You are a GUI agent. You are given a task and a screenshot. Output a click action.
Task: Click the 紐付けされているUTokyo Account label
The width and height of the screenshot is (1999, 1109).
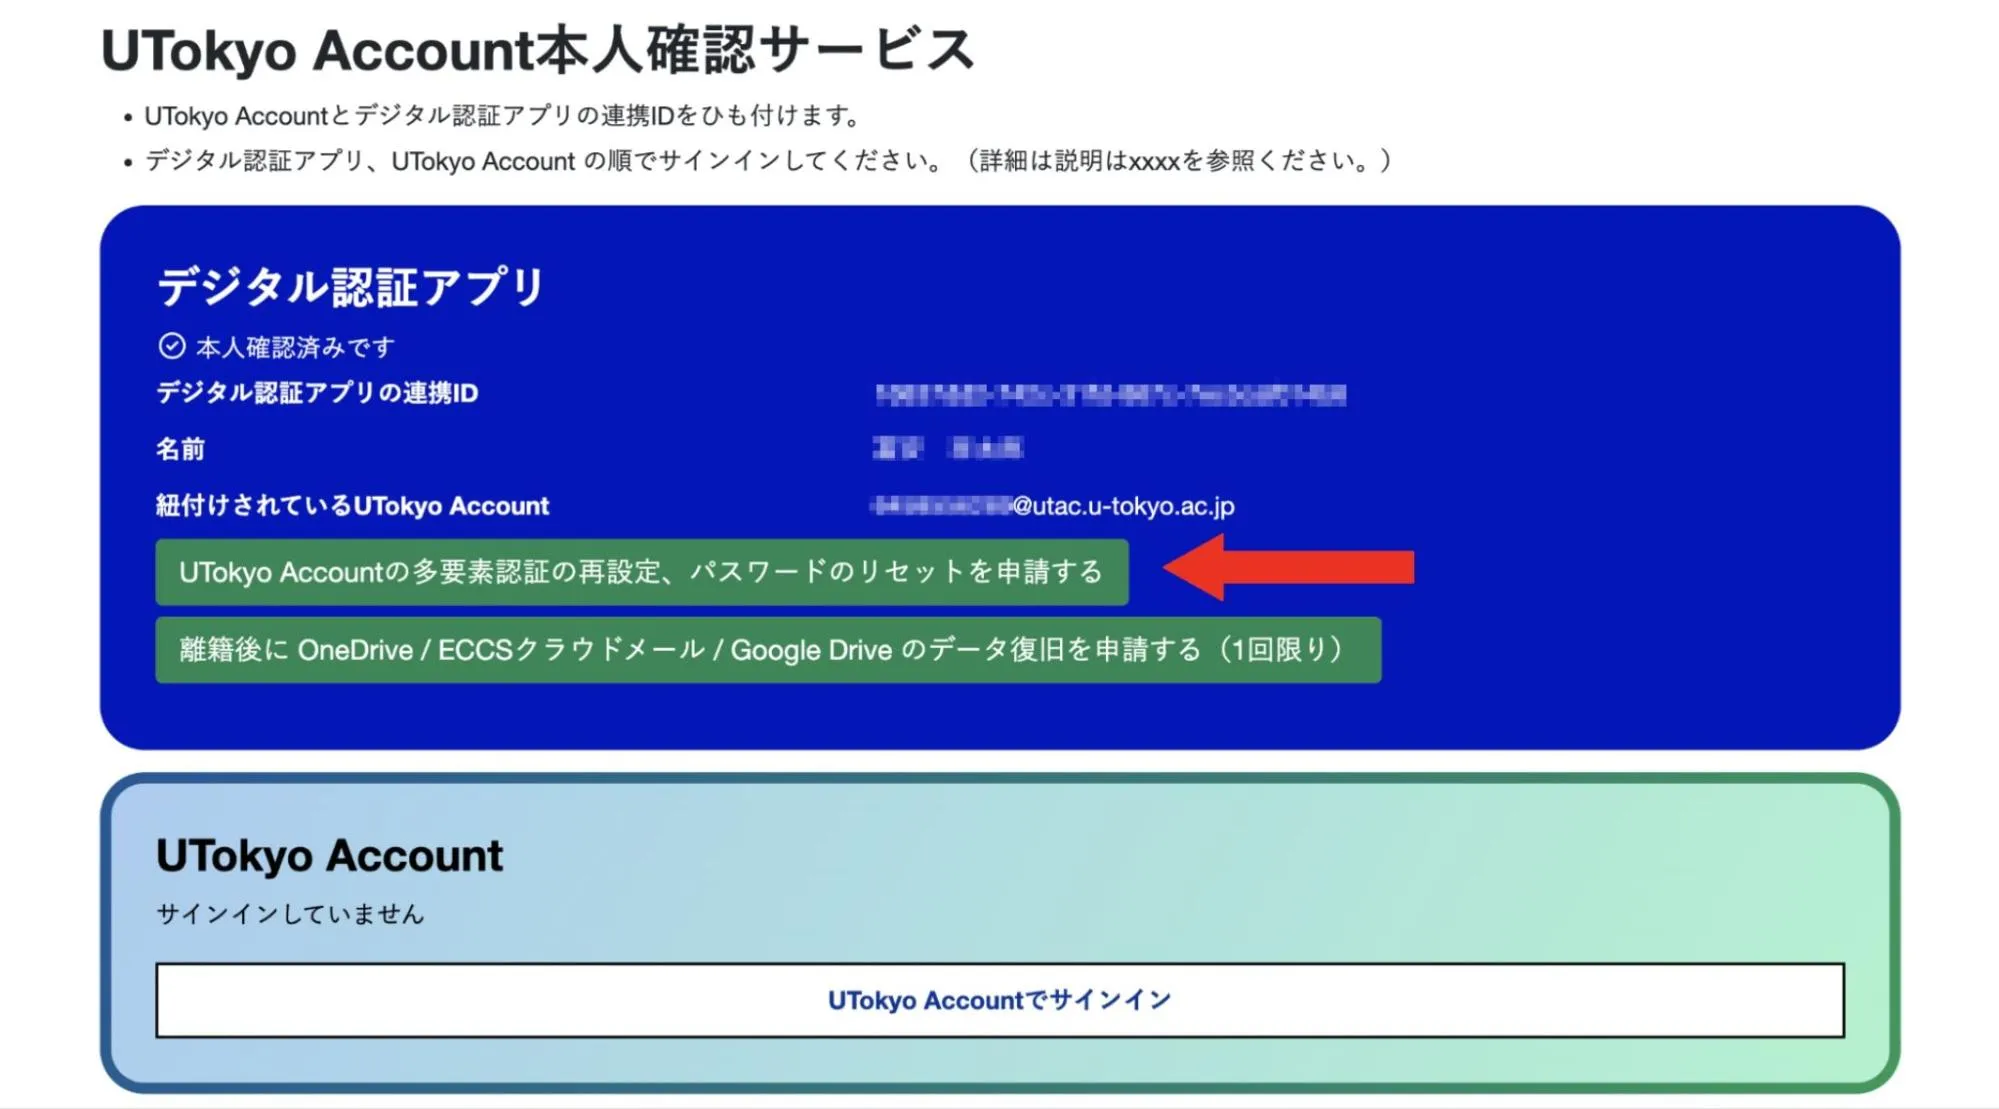pyautogui.click(x=352, y=506)
